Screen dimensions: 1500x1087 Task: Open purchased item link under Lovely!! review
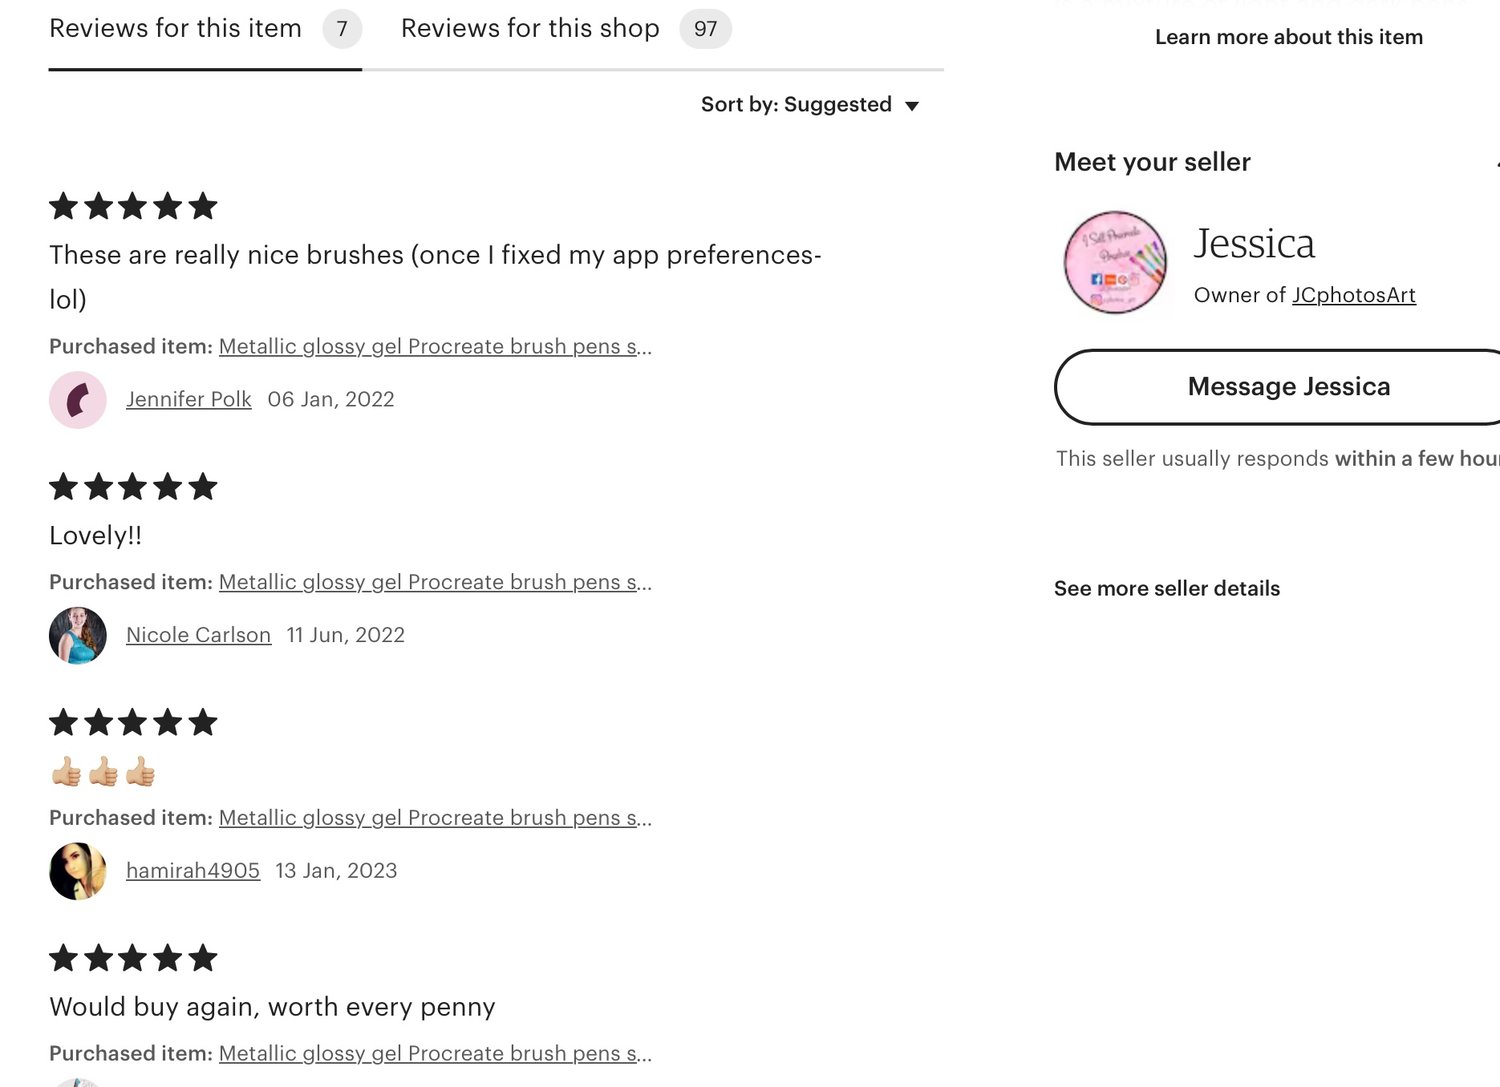(435, 582)
